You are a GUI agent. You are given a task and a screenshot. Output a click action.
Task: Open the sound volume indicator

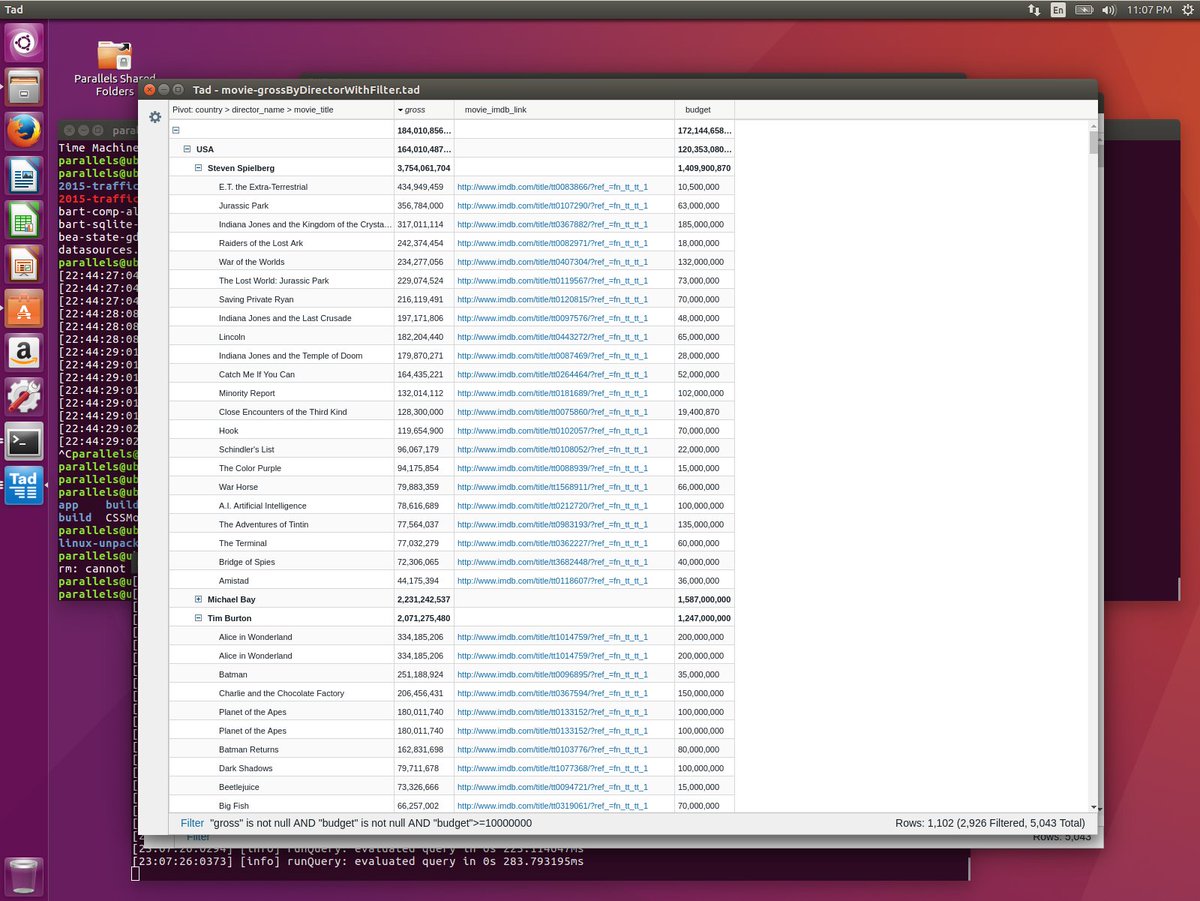(1109, 9)
